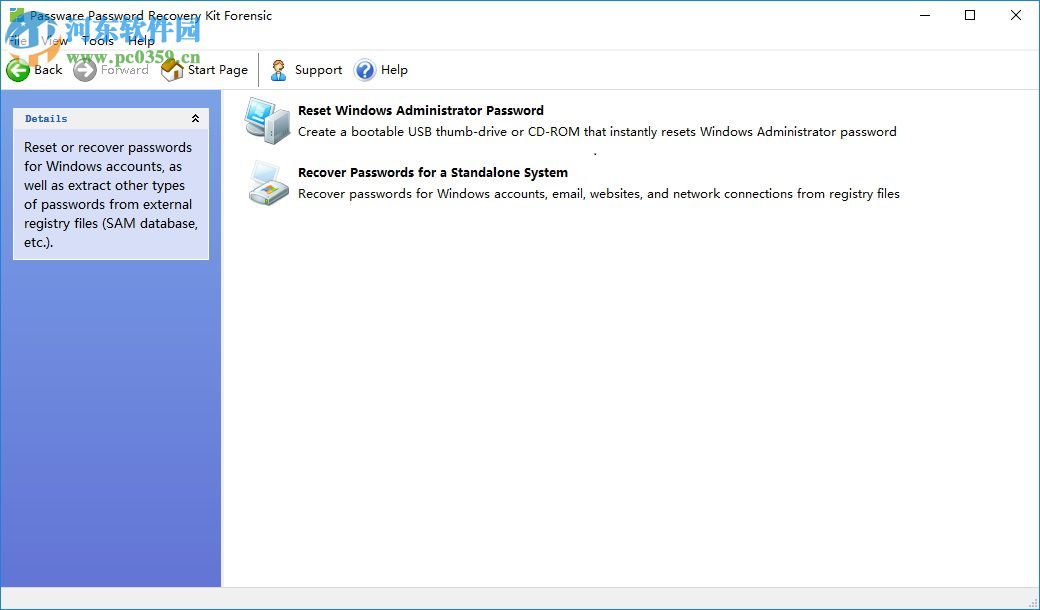
Task: Open the View menu
Action: click(56, 41)
